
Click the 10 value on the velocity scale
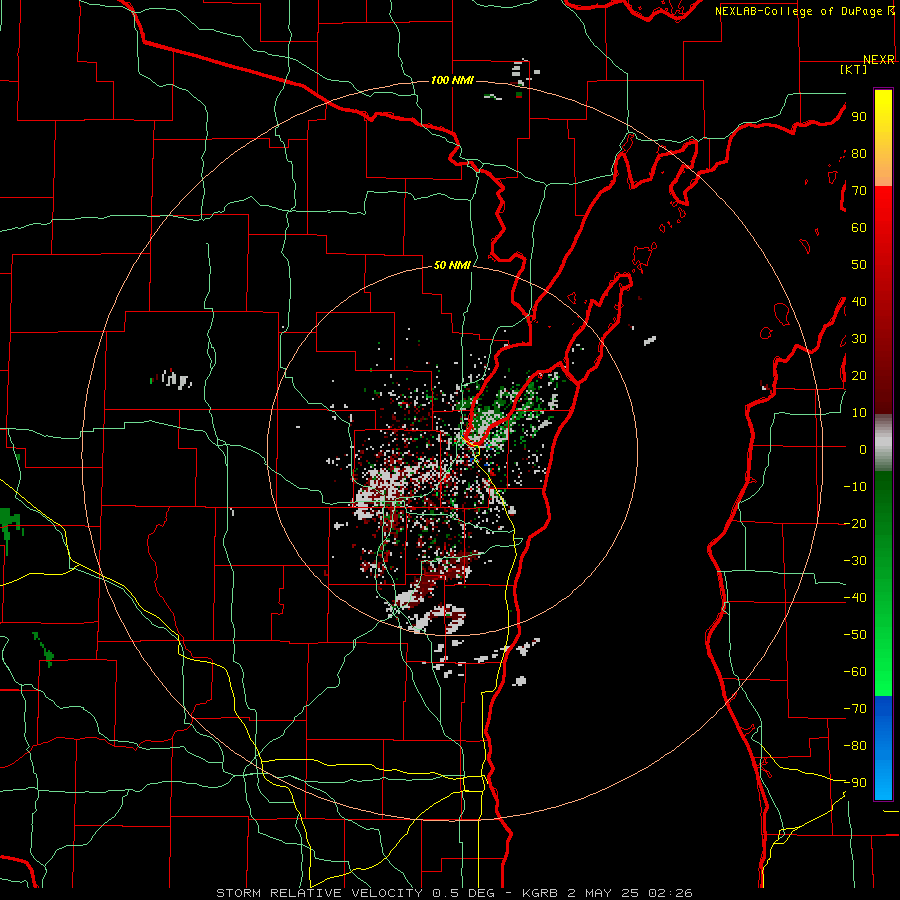pyautogui.click(x=859, y=413)
